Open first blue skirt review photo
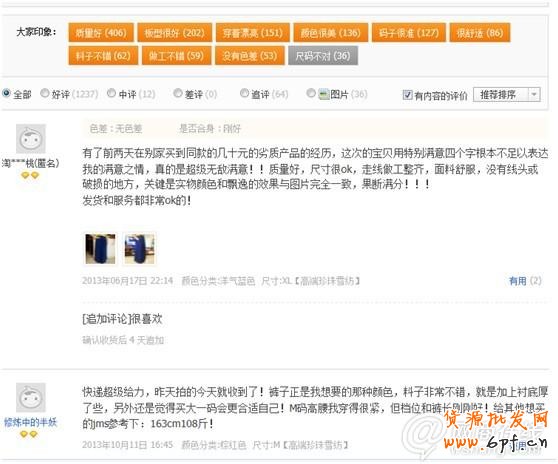 (100, 249)
